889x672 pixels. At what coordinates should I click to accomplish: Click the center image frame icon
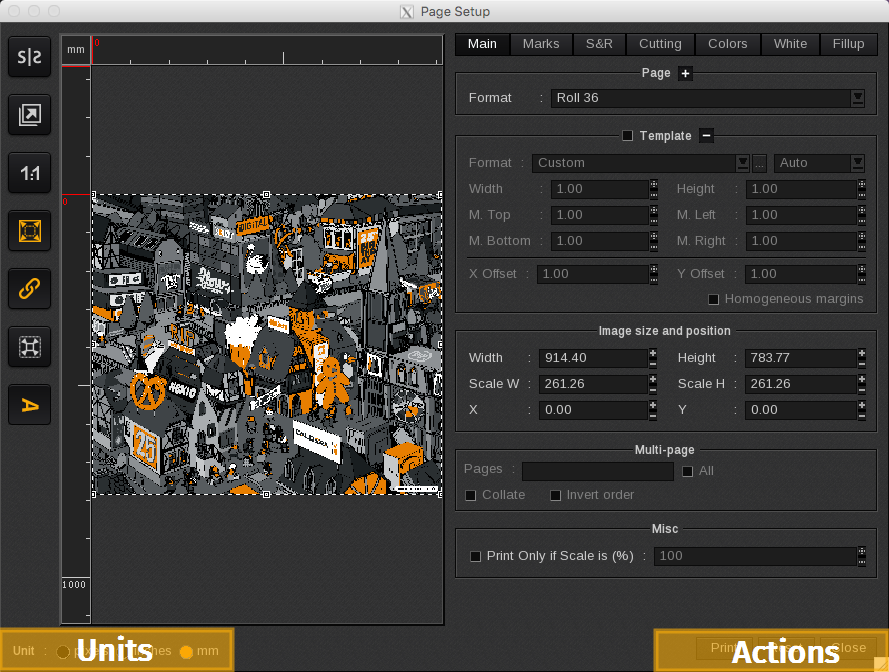30,347
